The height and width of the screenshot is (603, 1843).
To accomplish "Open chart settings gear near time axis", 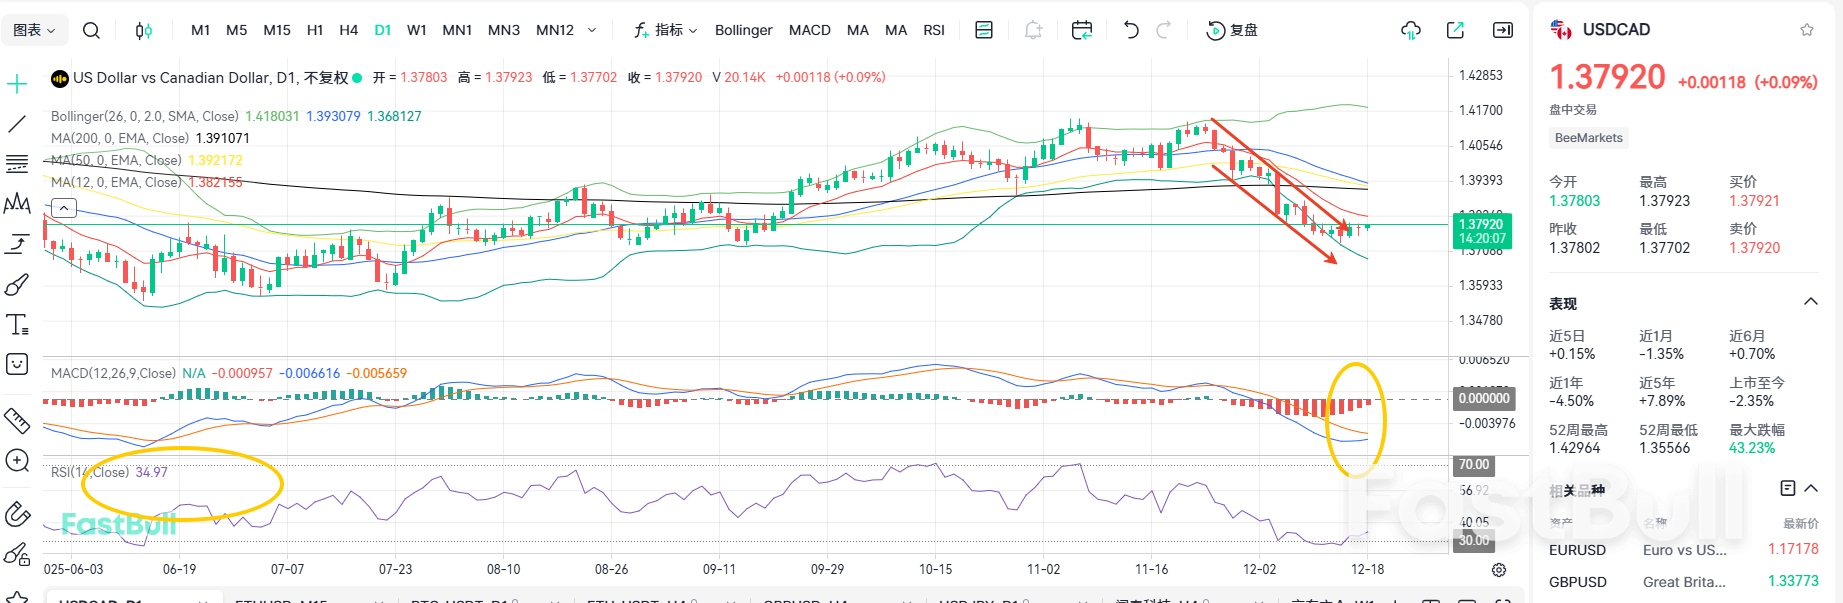I will 1499,570.
